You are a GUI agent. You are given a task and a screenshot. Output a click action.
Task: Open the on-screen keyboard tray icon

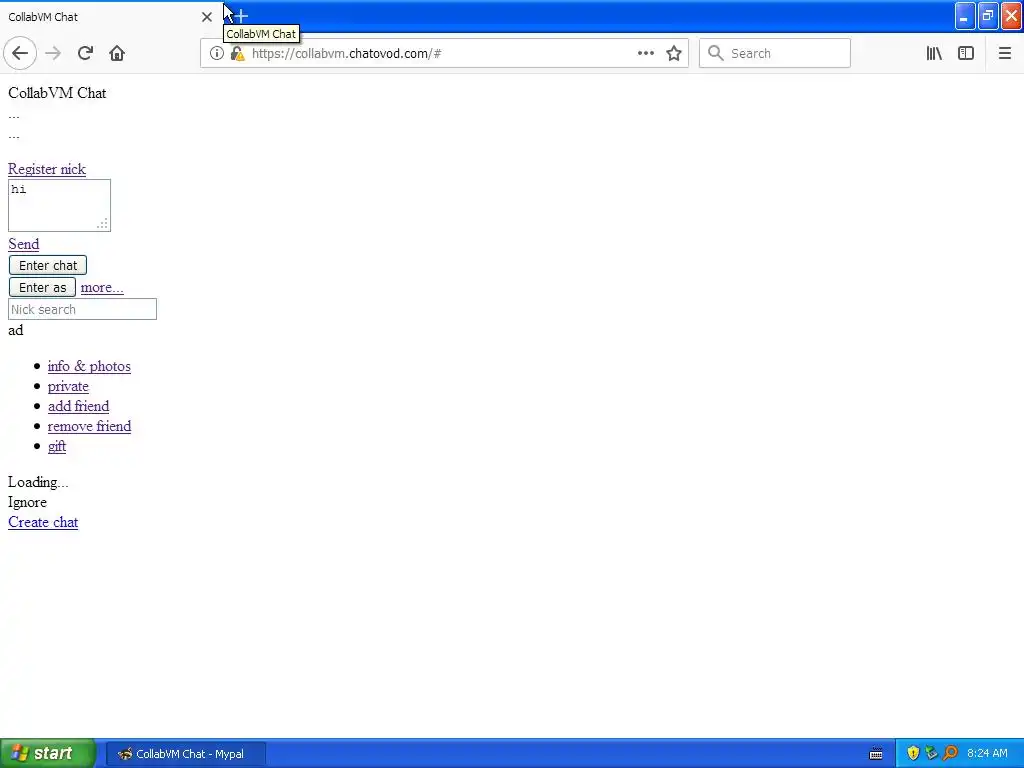876,754
